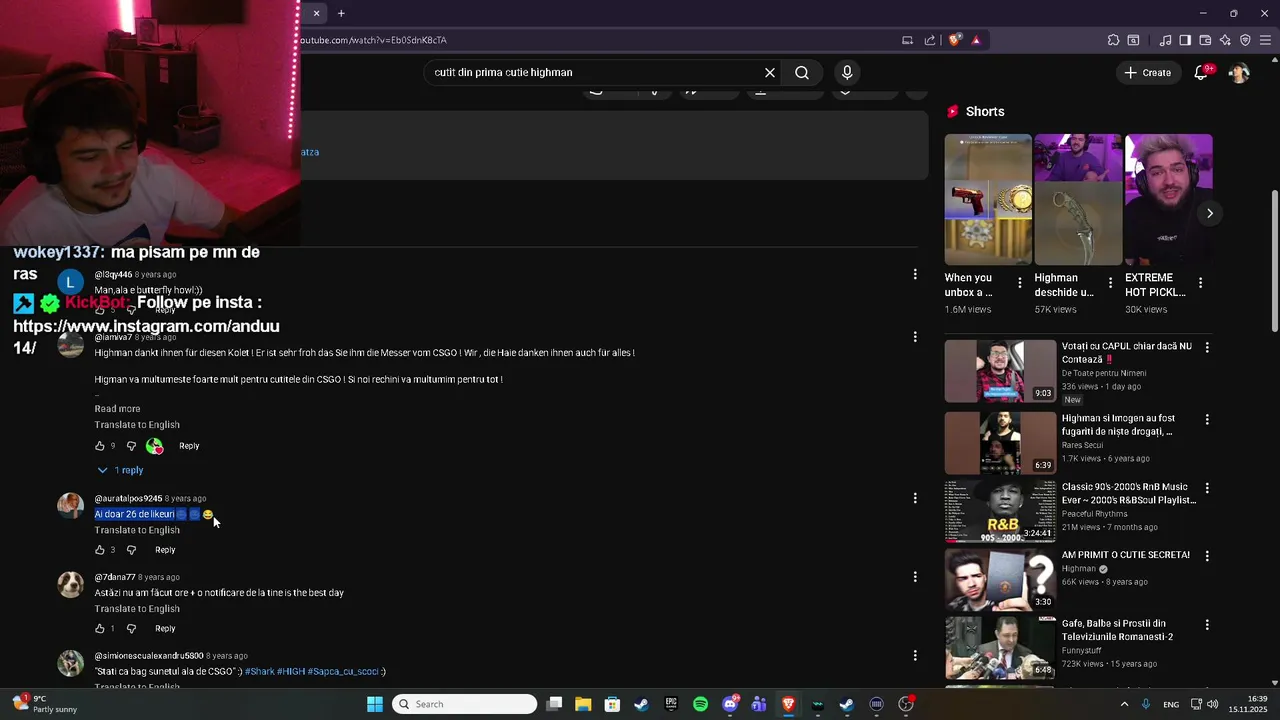Click the address bar URL
The width and height of the screenshot is (1280, 720).
tap(373, 40)
